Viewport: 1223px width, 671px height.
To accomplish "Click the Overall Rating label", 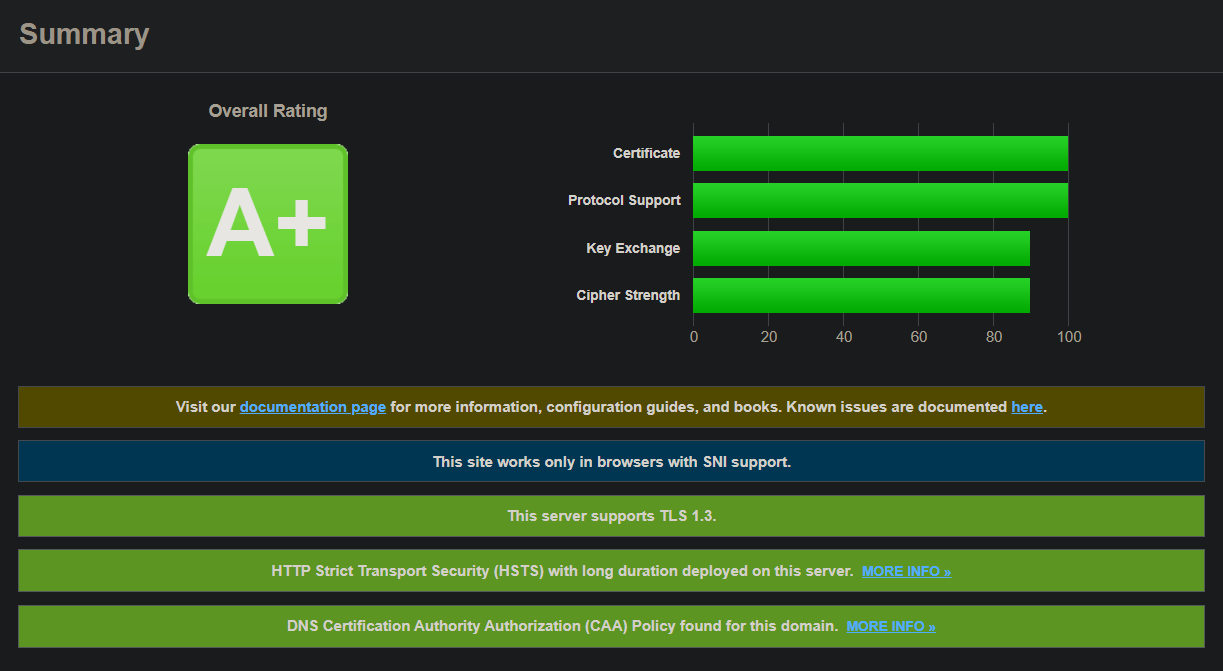I will [x=267, y=110].
